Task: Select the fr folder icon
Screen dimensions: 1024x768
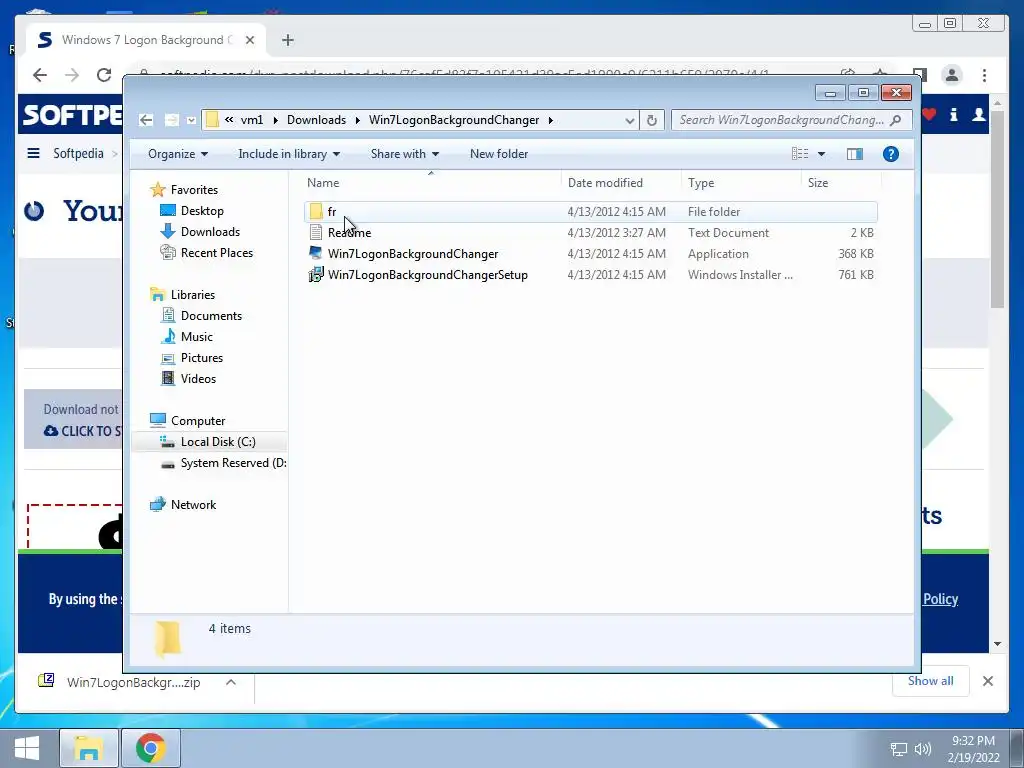Action: pos(316,212)
